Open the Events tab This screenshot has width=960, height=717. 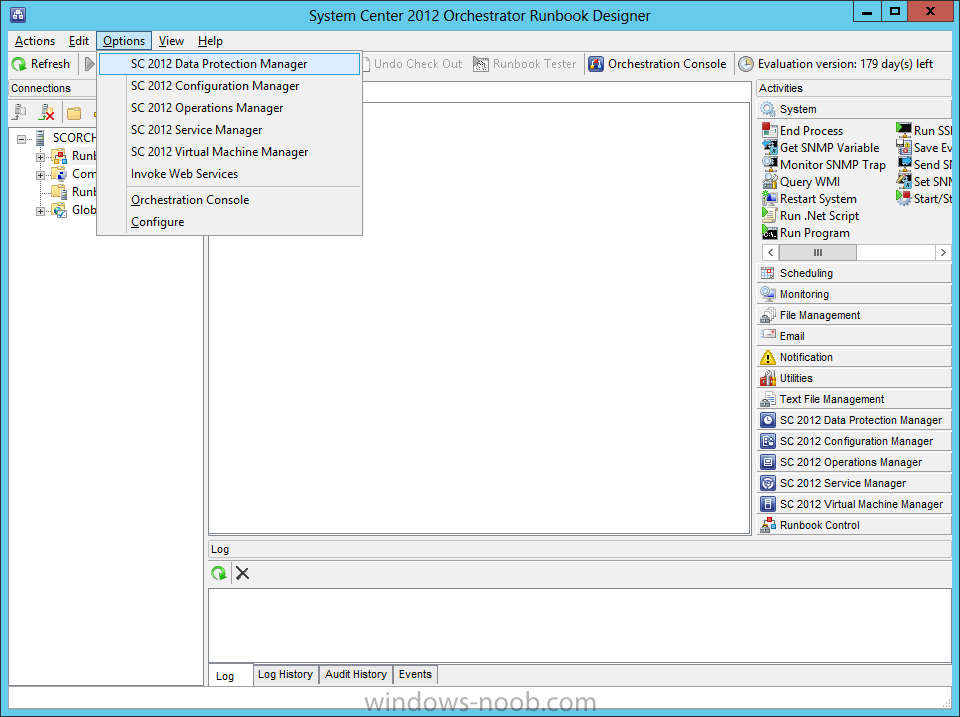[415, 674]
